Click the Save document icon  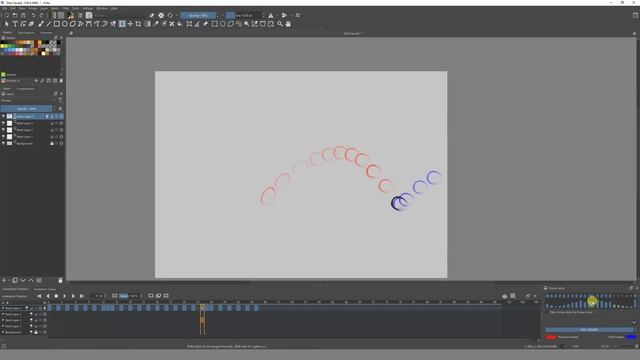click(x=23, y=16)
